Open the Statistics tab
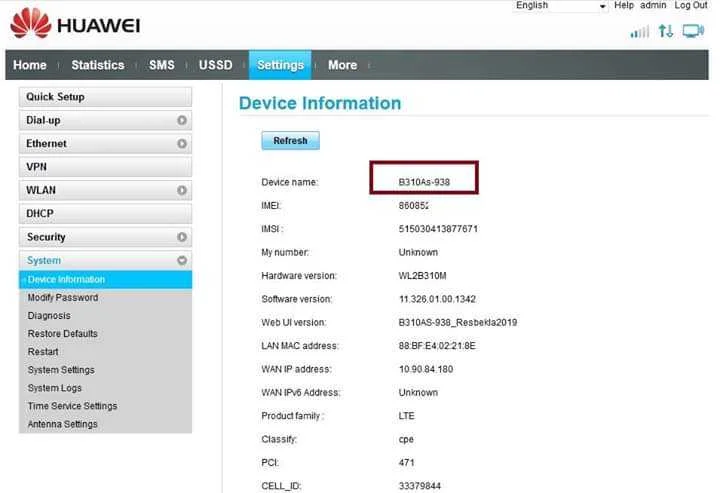The width and height of the screenshot is (720, 493). tap(98, 65)
